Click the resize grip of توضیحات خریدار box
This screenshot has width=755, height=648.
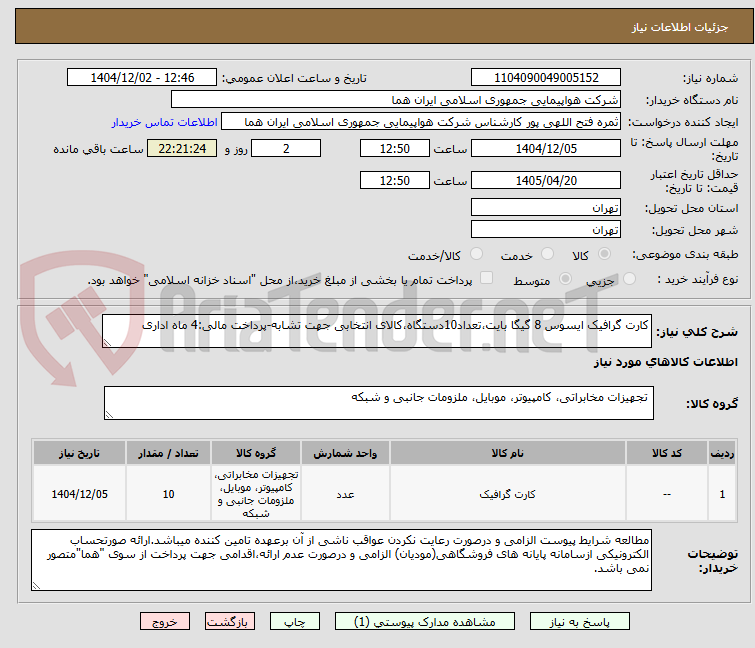(x=36, y=586)
